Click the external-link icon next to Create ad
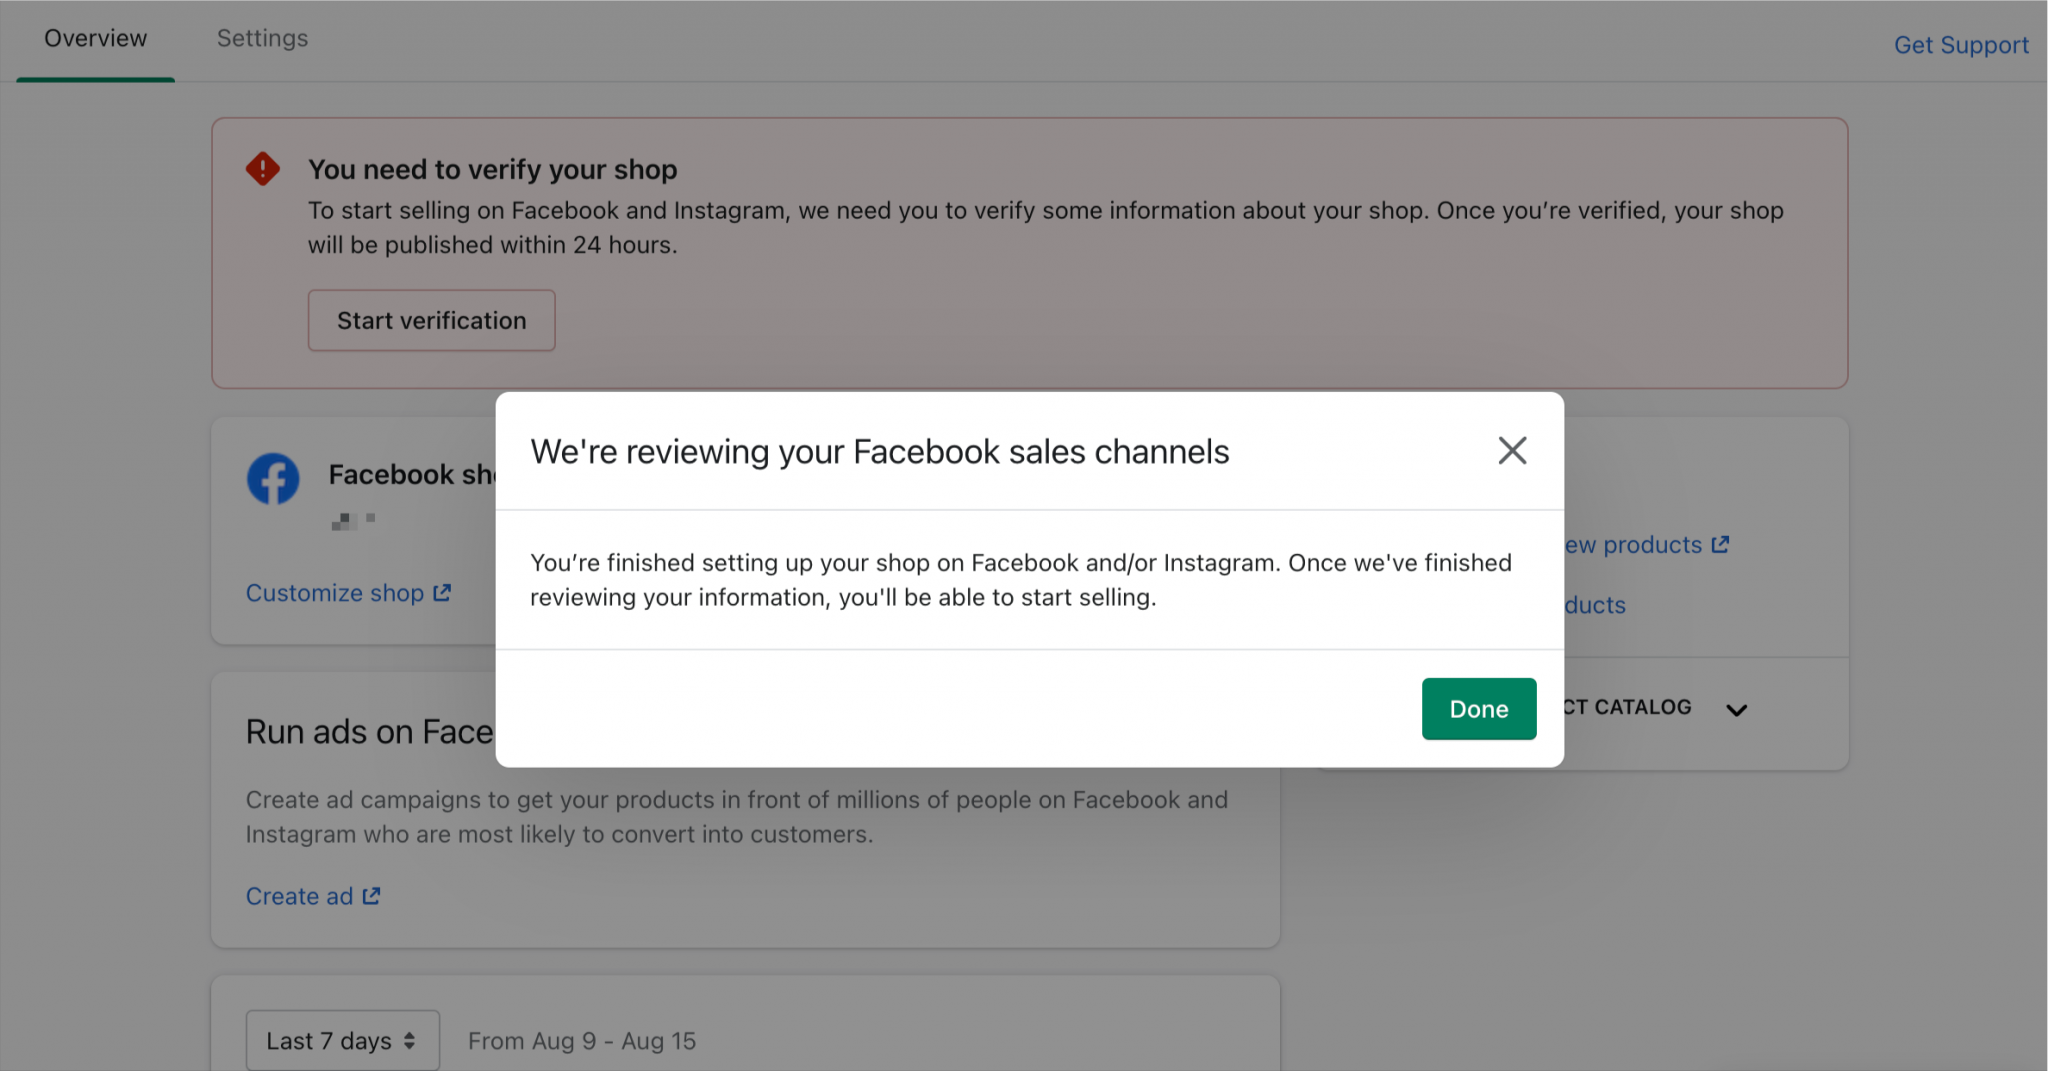The height and width of the screenshot is (1071, 2048). pyautogui.click(x=371, y=896)
